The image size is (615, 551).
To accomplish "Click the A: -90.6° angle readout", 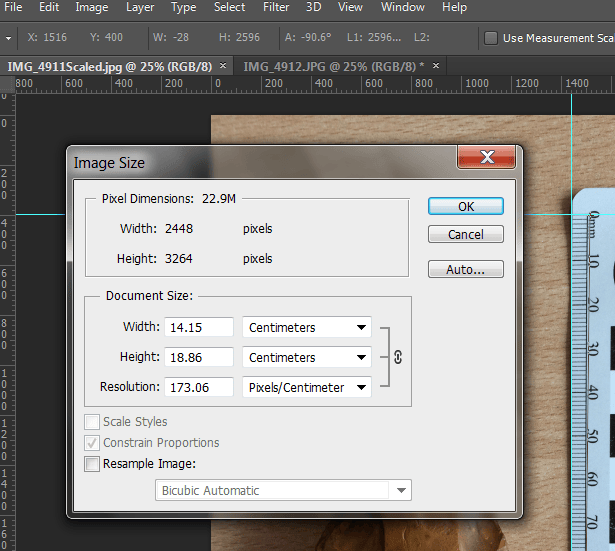I will [308, 38].
